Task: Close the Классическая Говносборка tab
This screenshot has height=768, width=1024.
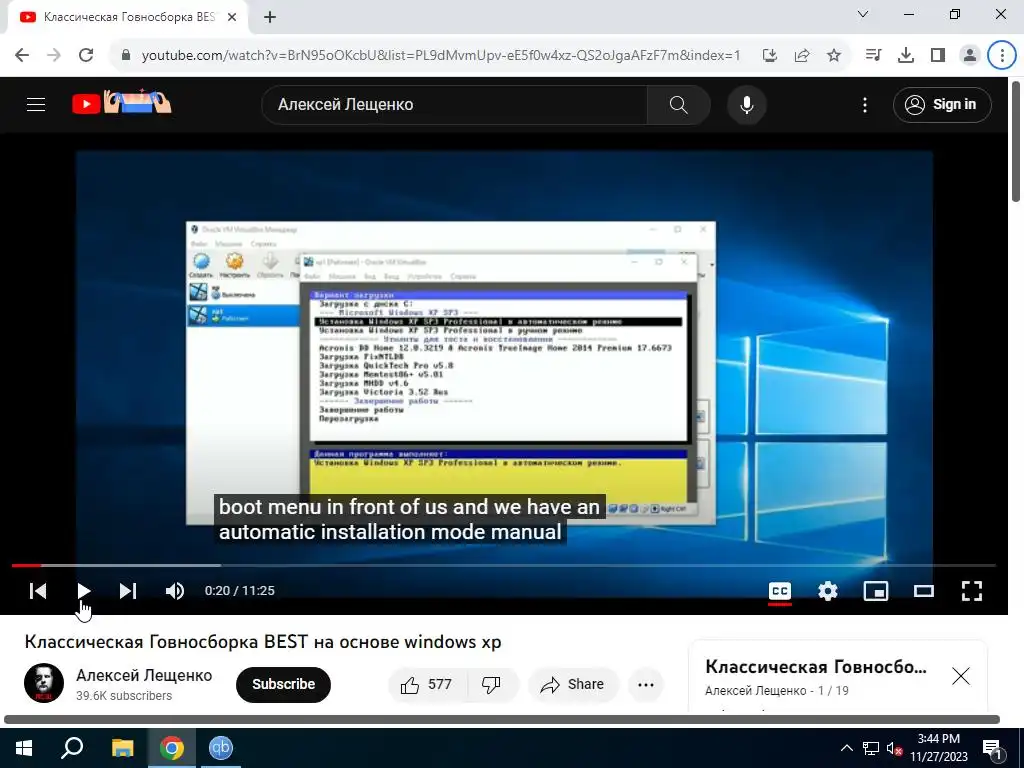Action: 232,17
